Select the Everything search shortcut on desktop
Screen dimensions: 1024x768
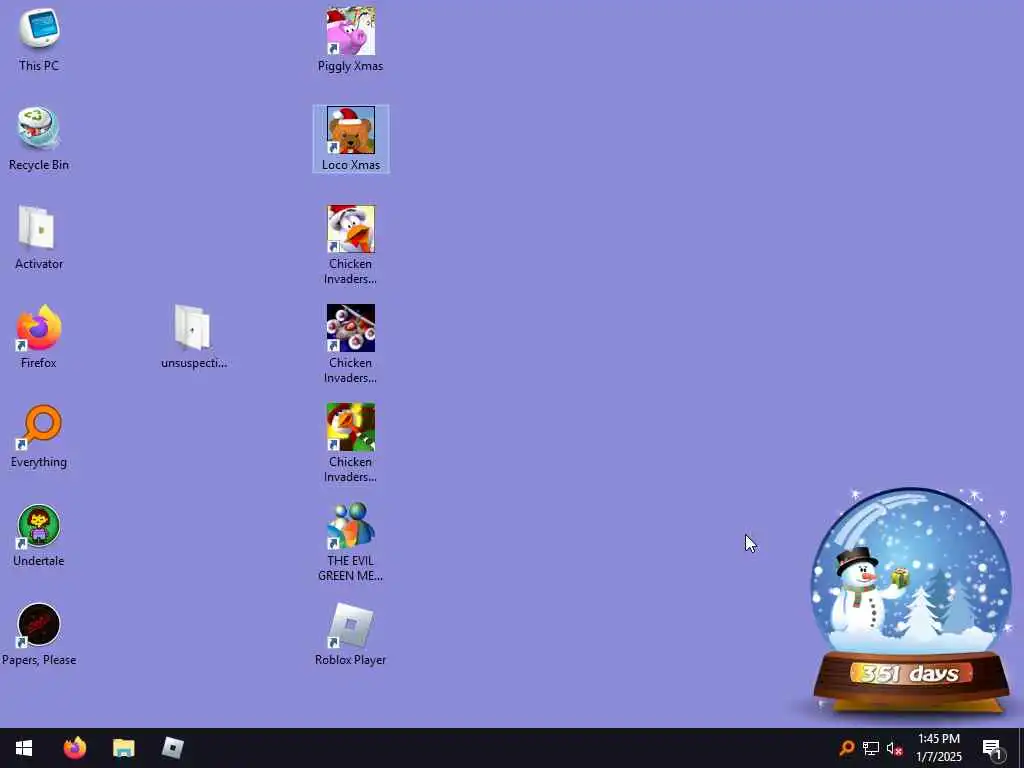pos(39,436)
